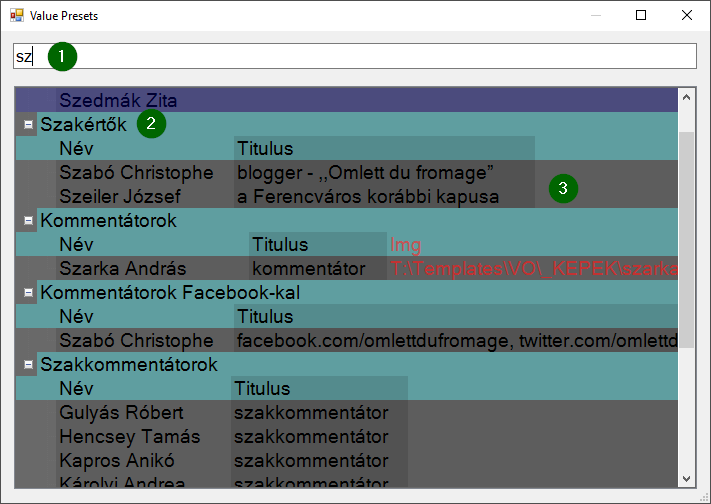Collapse the Kommentátorok Facebook-kal group
Screen dimensions: 711x504
tap(27, 293)
